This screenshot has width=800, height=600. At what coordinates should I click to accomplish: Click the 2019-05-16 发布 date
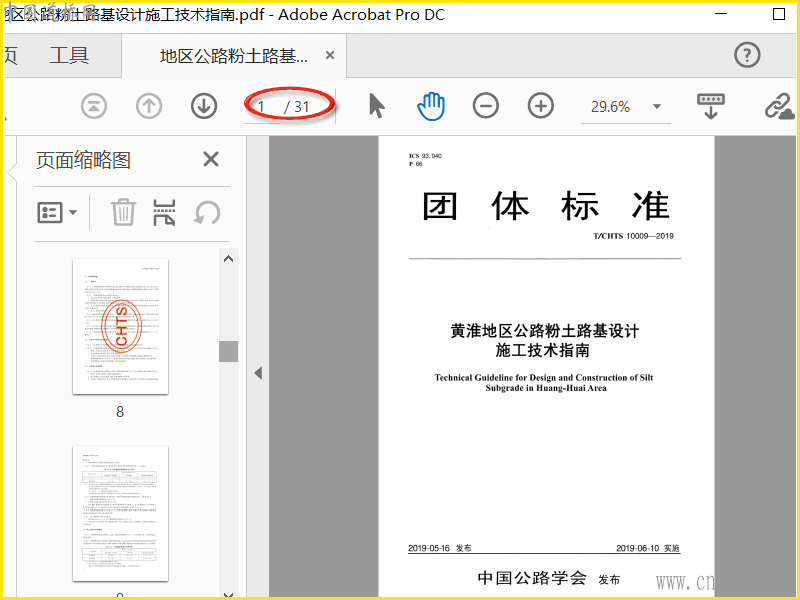pyautogui.click(x=439, y=548)
